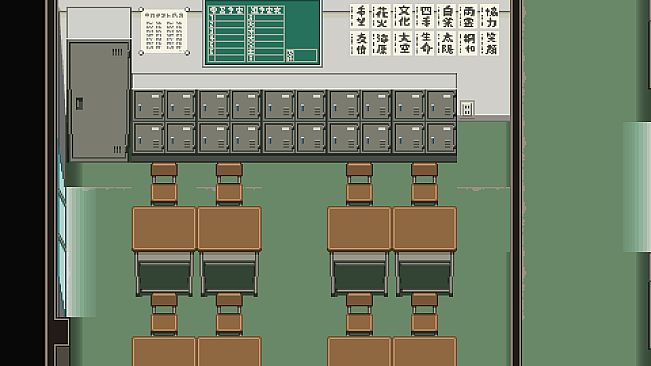Read the pinned paper notice beside the chalkboard
Screen dimensions: 651x366
[164, 31]
